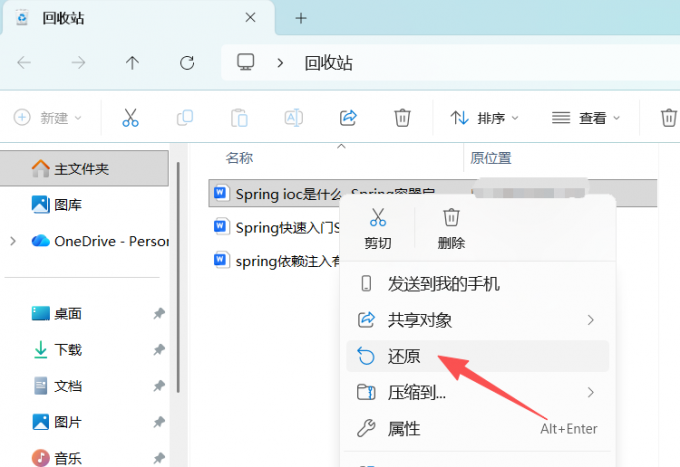Close the 回收站 tab
Viewport: 680px width, 467px height.
coord(250,18)
